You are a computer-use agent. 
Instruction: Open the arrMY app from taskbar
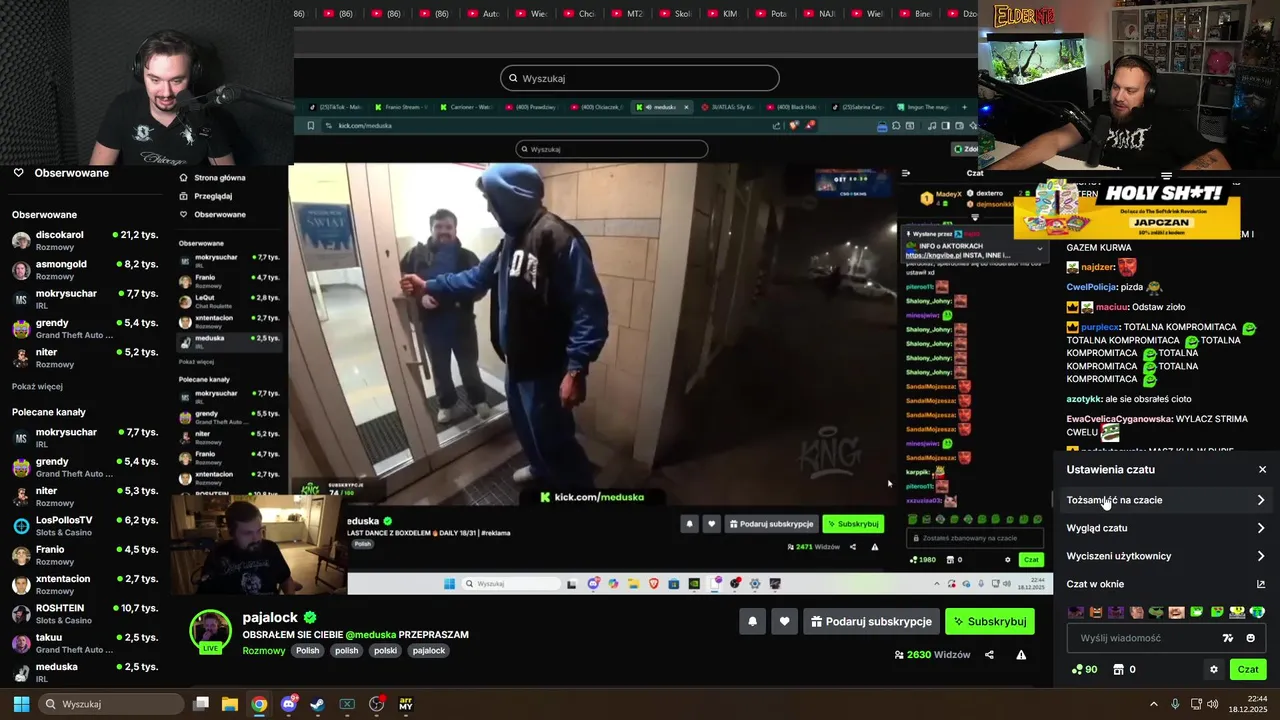click(406, 704)
